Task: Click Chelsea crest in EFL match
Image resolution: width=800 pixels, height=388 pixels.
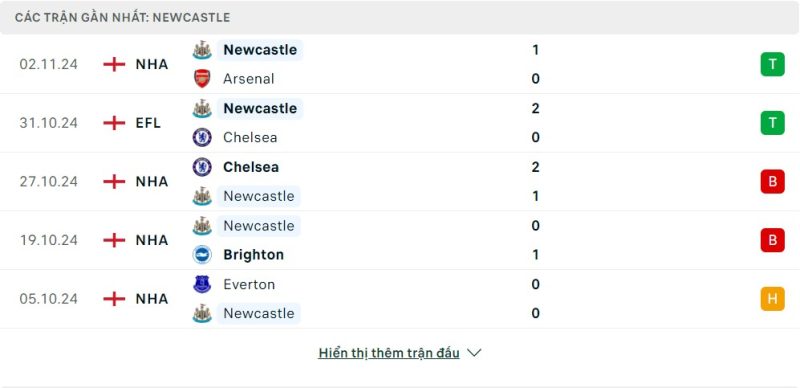Action: click(x=202, y=137)
